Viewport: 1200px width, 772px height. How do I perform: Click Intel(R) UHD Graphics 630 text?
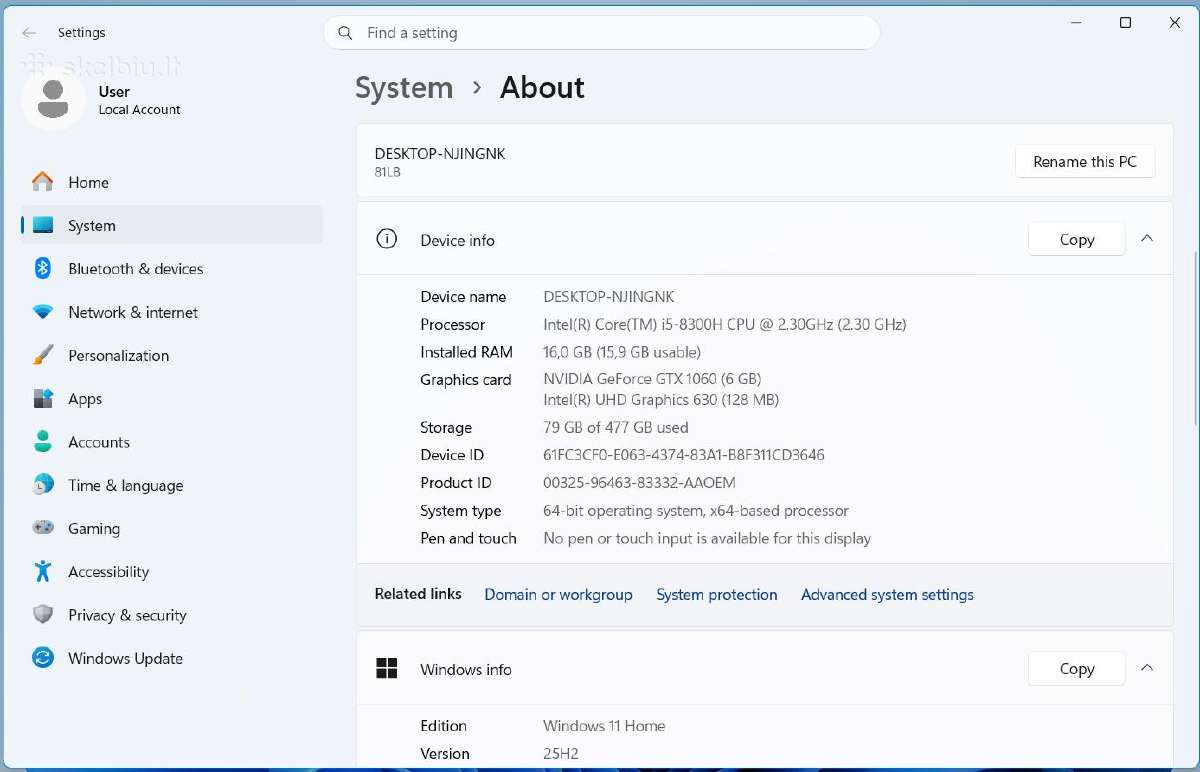(661, 400)
